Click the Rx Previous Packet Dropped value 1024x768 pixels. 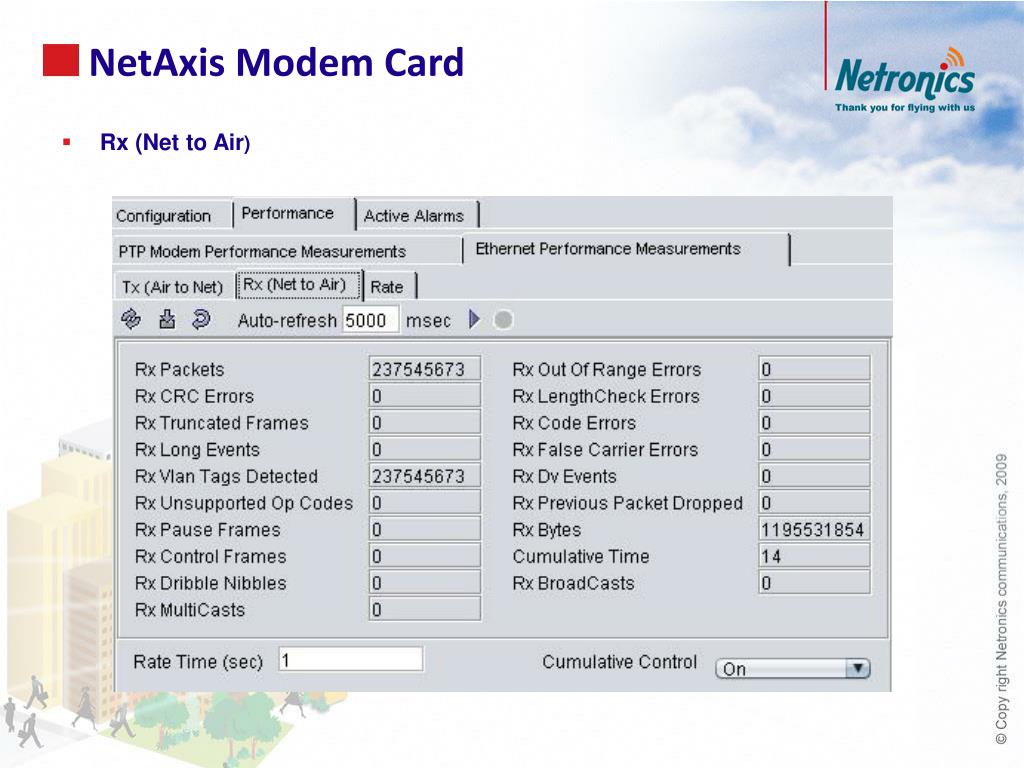tap(814, 503)
